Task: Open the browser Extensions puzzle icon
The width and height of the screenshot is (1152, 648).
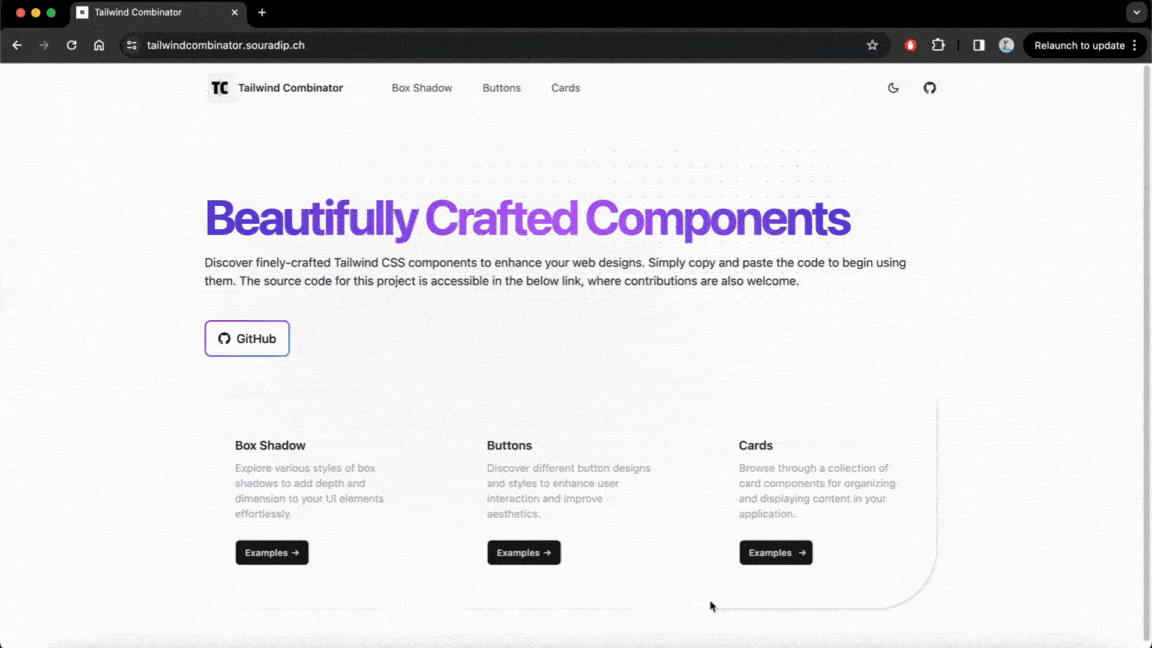Action: click(x=938, y=45)
